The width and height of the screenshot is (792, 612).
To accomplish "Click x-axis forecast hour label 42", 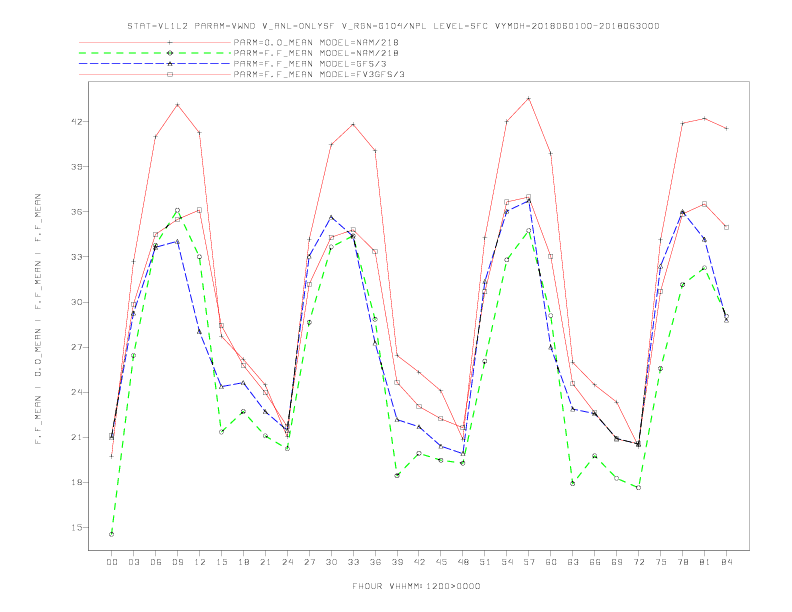I will 419,562.
